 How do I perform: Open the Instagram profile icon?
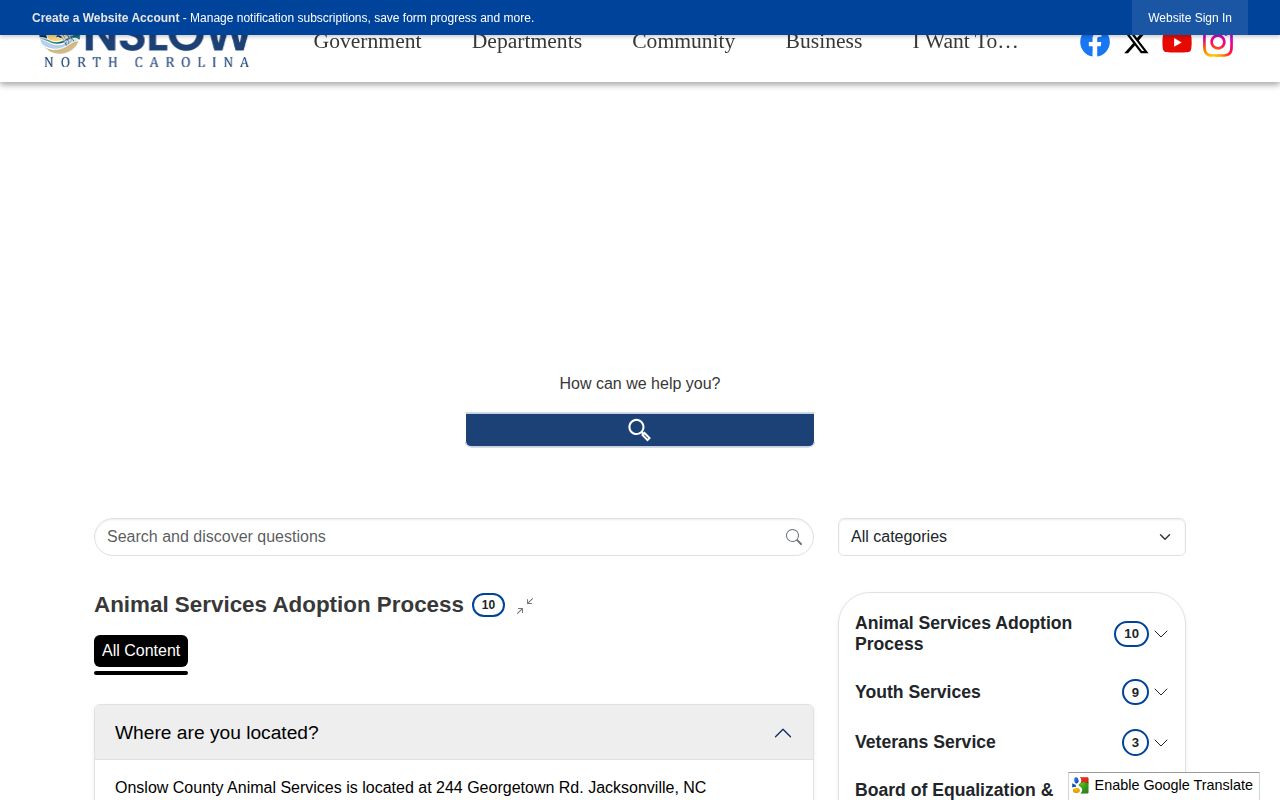[x=1218, y=45]
